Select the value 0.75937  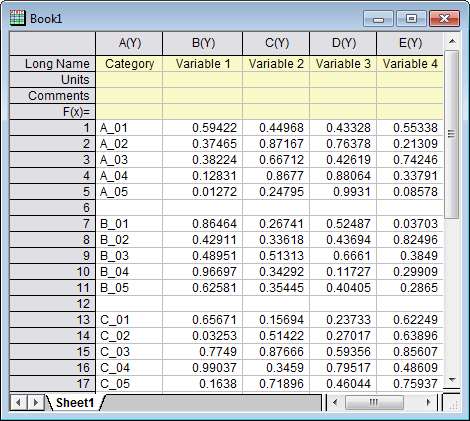[410, 384]
